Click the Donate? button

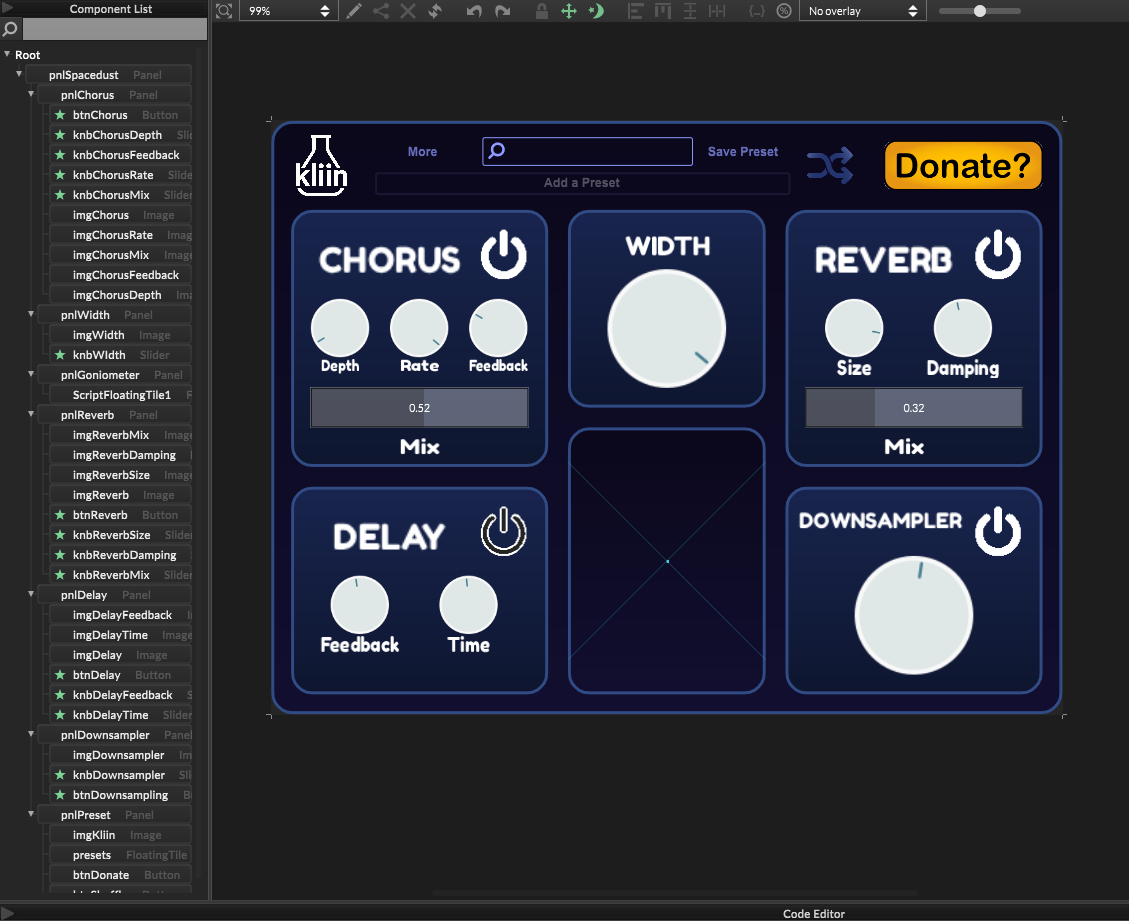(x=962, y=165)
